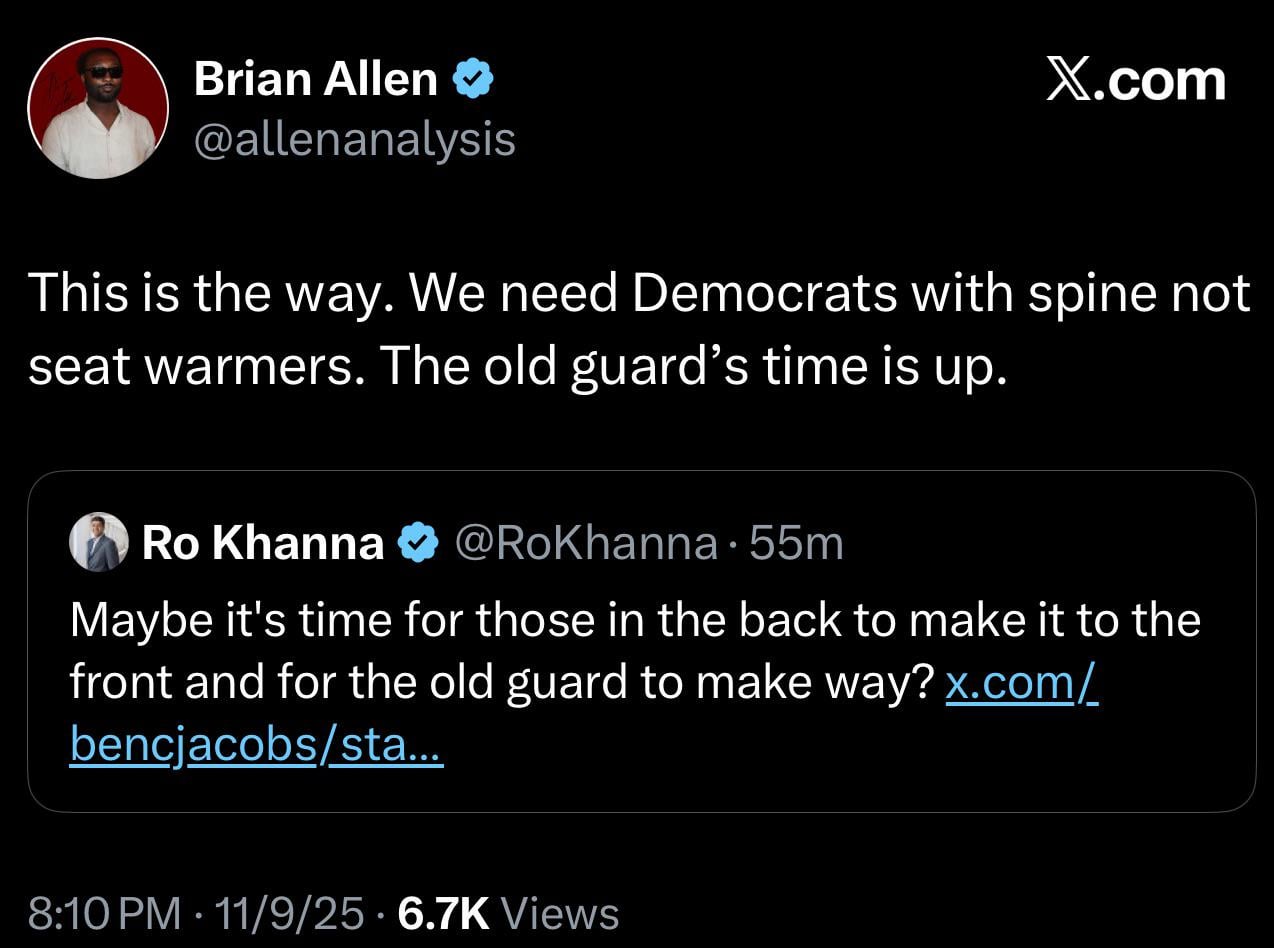Click Ro Khanna's name in quoted post
The image size is (1274, 948).
click(263, 543)
